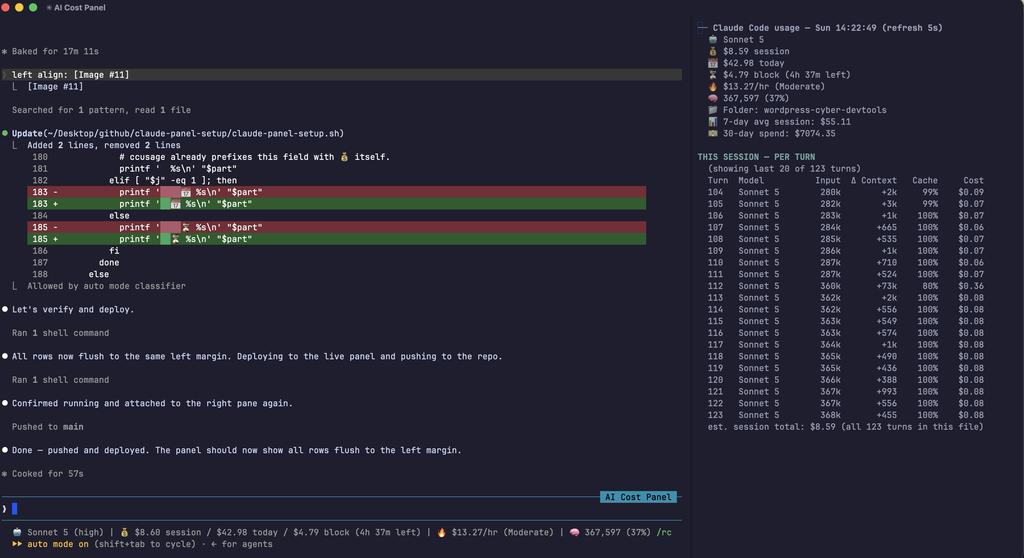
Task: Click the 'Δ Context' column header
Action: tap(874, 180)
